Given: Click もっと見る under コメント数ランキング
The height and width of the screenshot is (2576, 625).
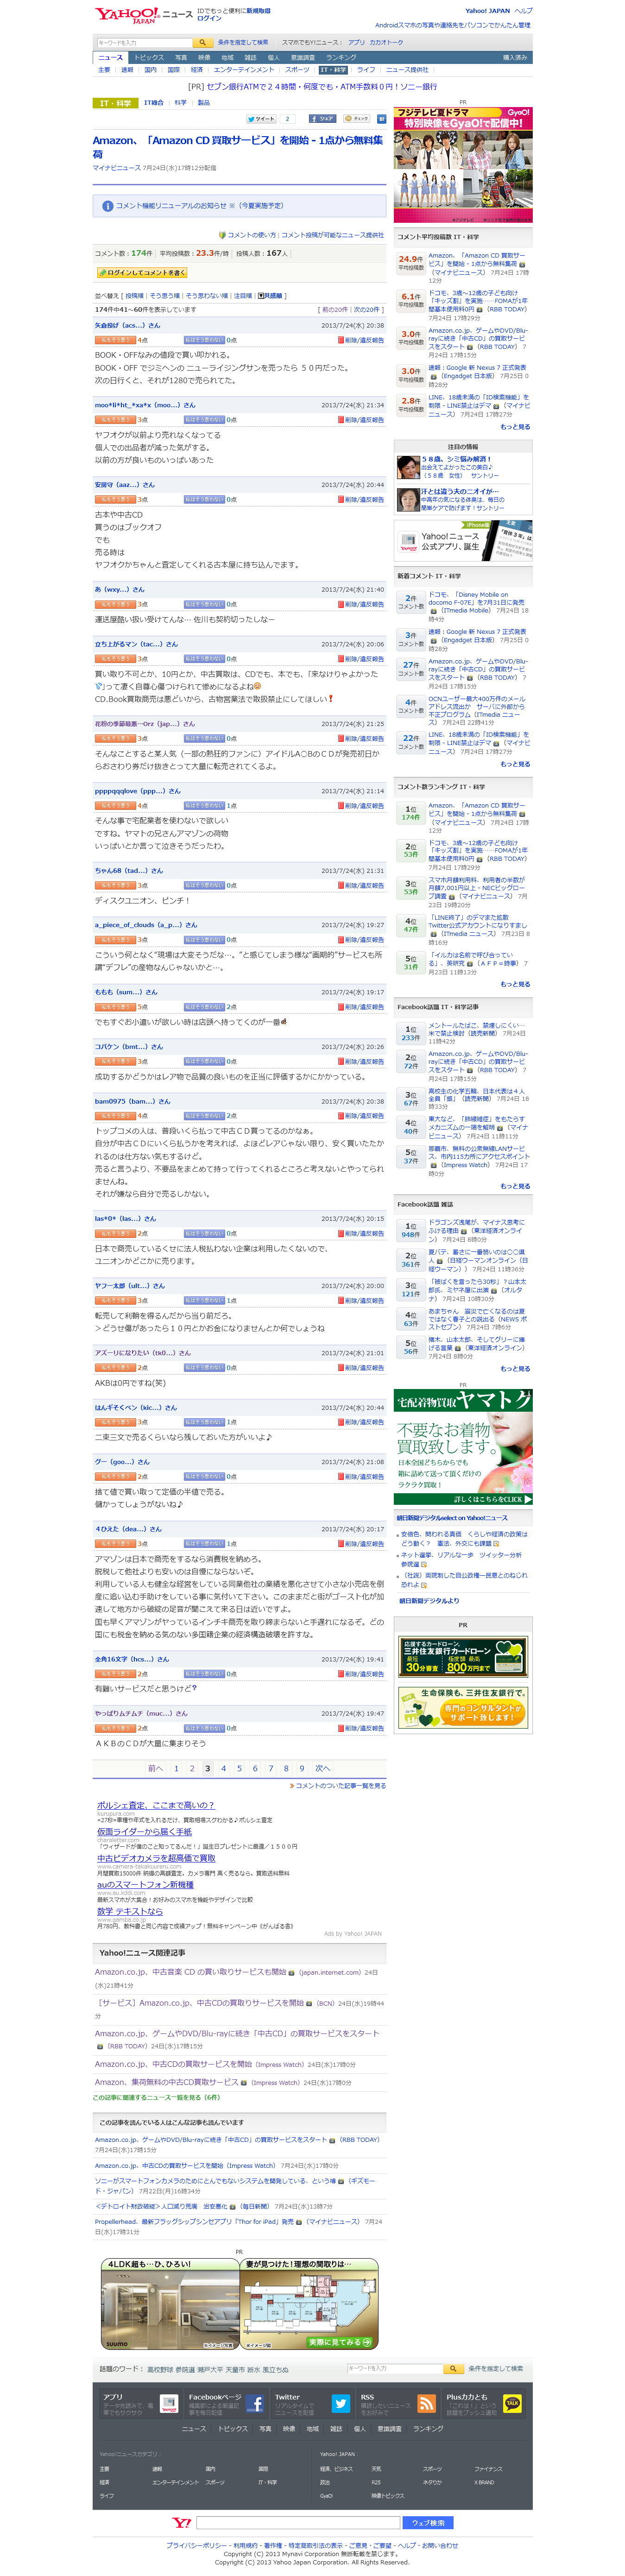Looking at the screenshot, I should (x=515, y=984).
